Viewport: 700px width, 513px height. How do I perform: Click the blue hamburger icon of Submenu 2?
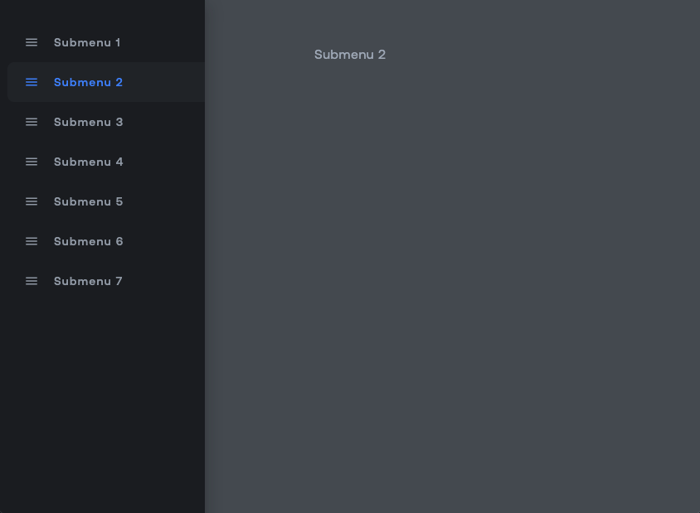pos(31,82)
